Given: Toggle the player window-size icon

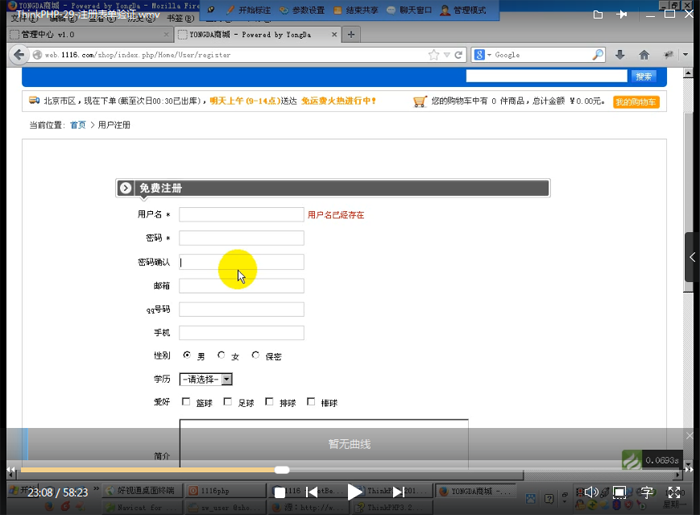Looking at the screenshot, I should pos(619,492).
